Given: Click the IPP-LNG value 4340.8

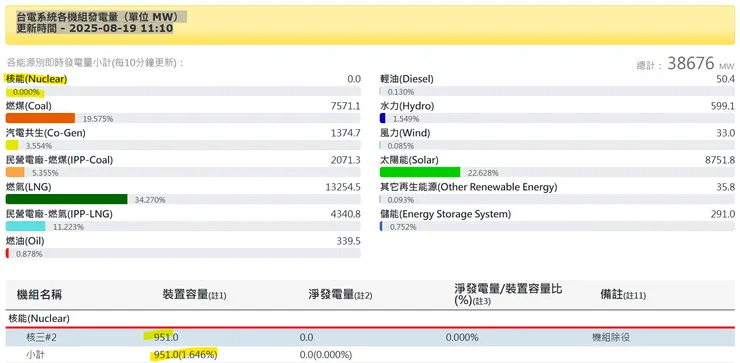Looking at the screenshot, I should tap(345, 214).
